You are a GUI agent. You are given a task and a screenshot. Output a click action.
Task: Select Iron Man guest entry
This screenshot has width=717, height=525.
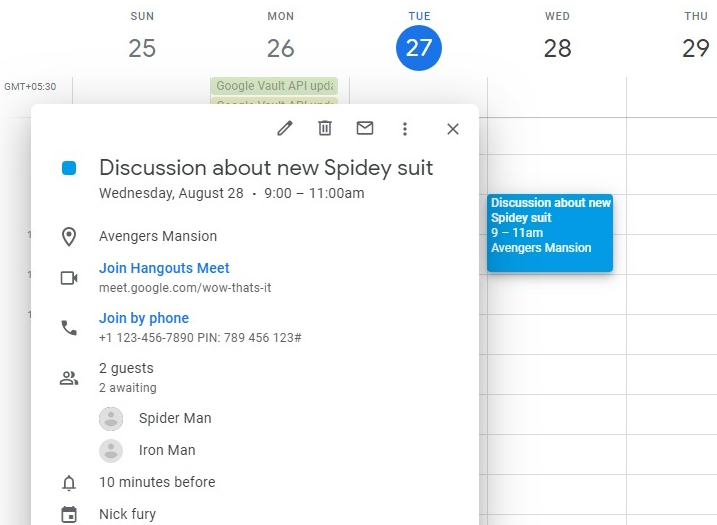166,450
